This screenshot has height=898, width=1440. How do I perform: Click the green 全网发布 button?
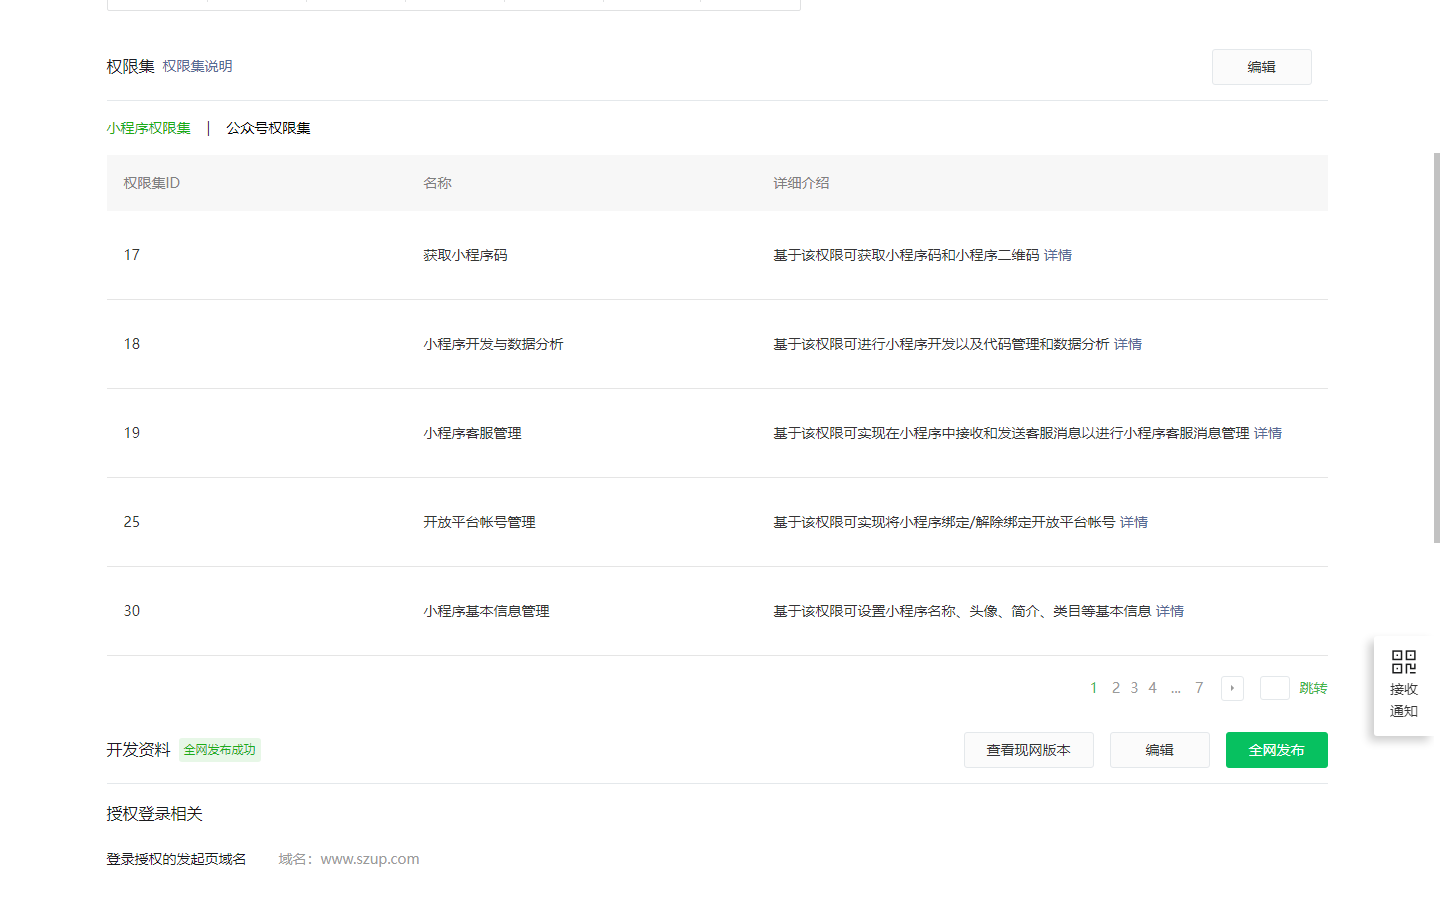[1277, 750]
